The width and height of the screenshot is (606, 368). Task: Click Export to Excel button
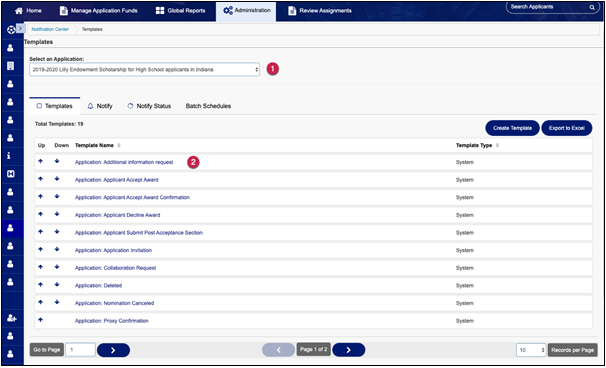tap(567, 128)
